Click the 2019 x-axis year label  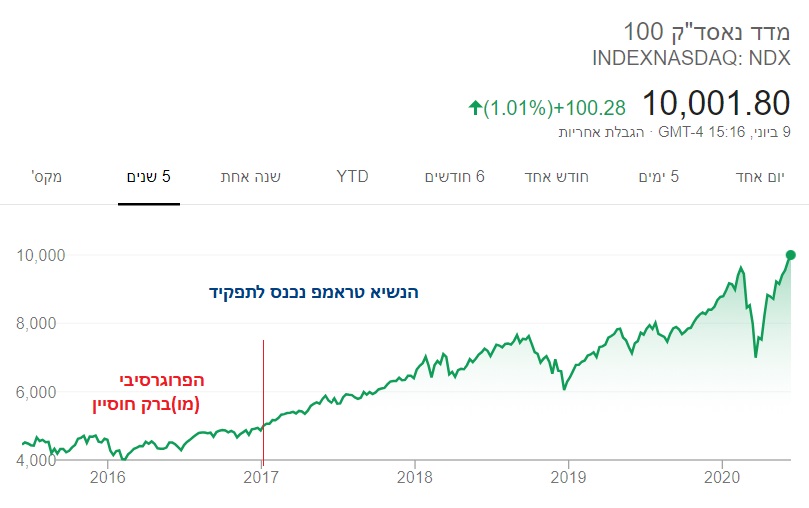(x=568, y=477)
